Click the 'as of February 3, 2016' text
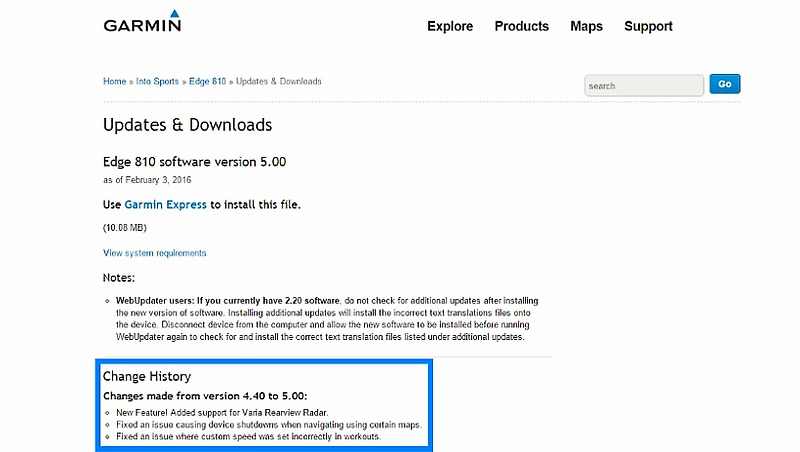800x452 pixels. pyautogui.click(x=147, y=180)
